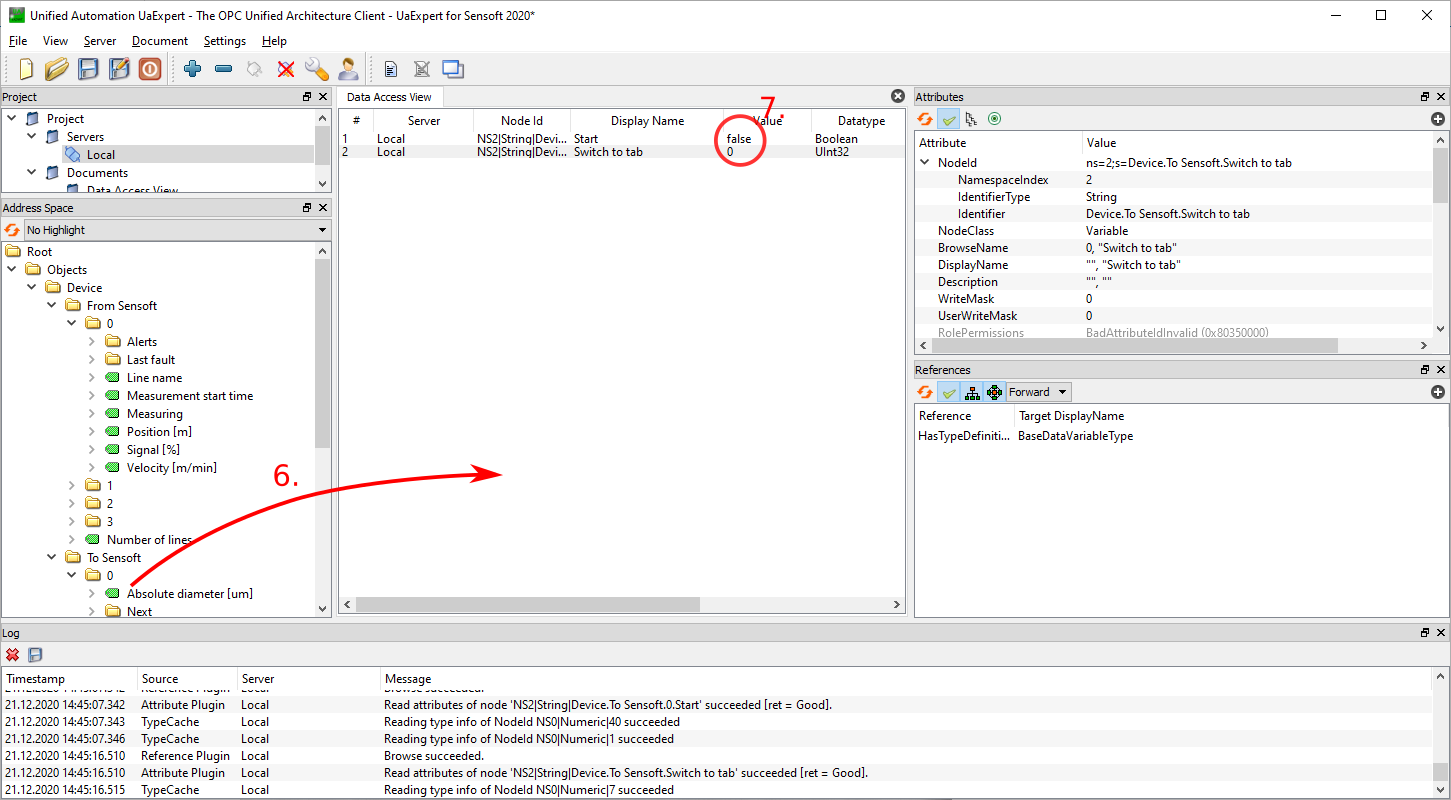The image size is (1451, 800).
Task: Click the plus circle icon in Attributes panel
Action: (1438, 119)
